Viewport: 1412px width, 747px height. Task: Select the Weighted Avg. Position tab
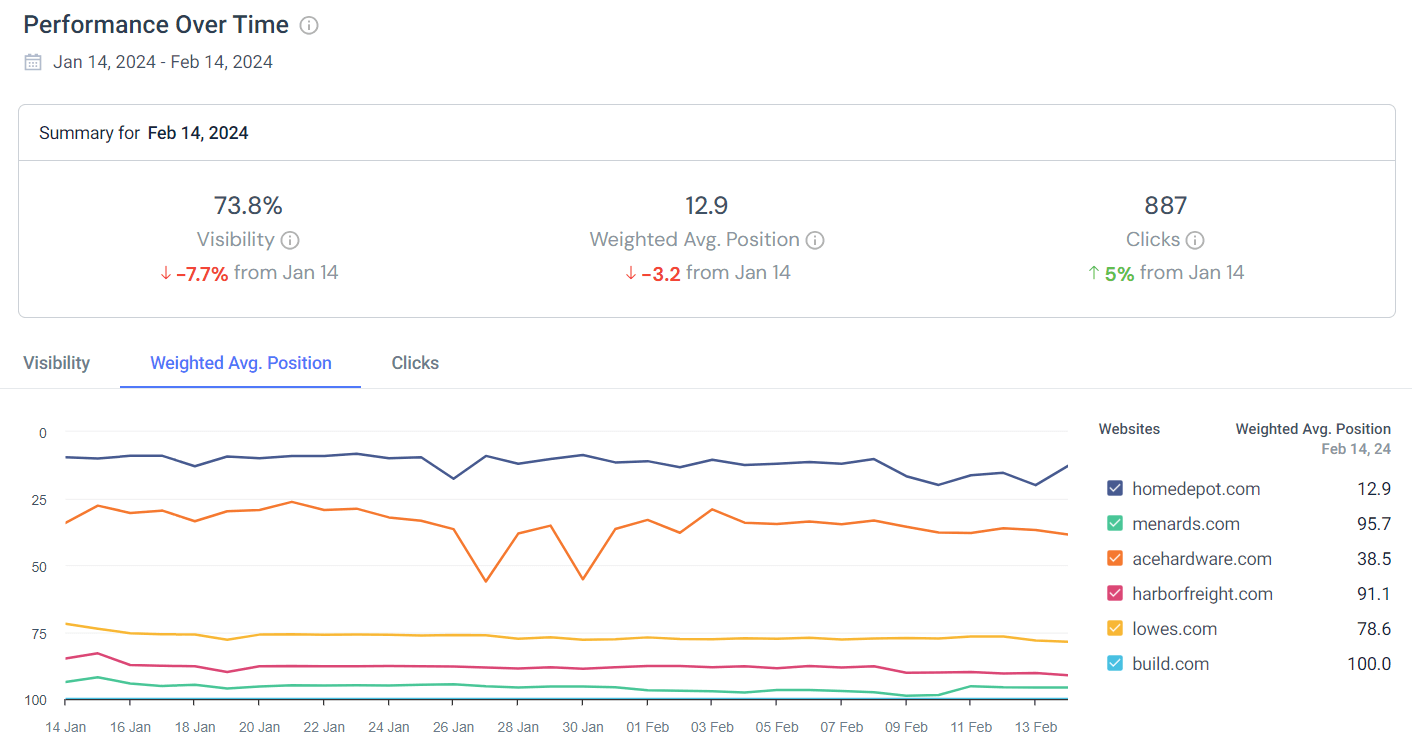tap(240, 363)
